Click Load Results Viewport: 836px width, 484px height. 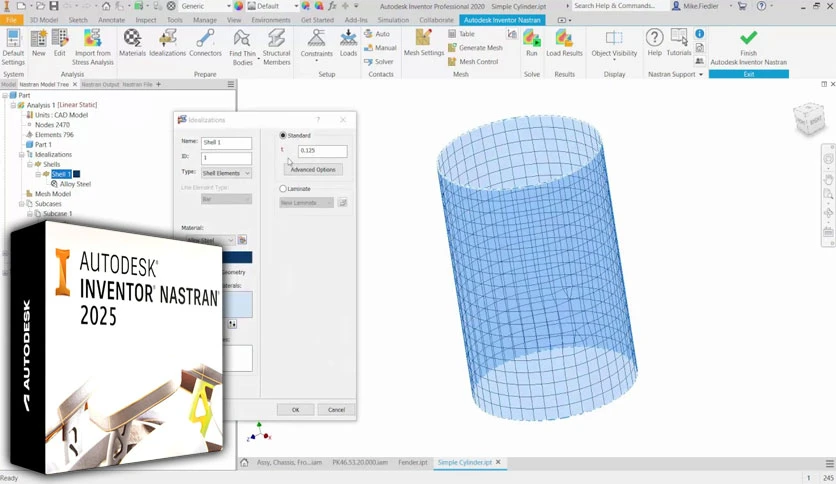[564, 43]
